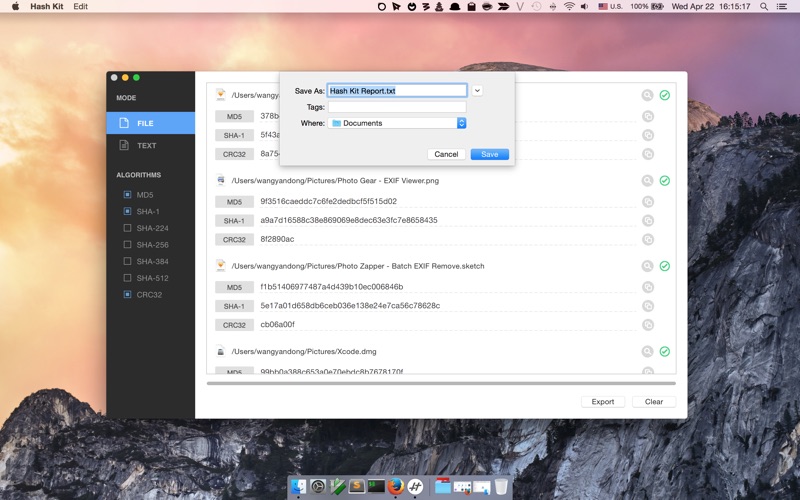
Task: Enable the SHA-384 algorithm
Action: click(128, 261)
